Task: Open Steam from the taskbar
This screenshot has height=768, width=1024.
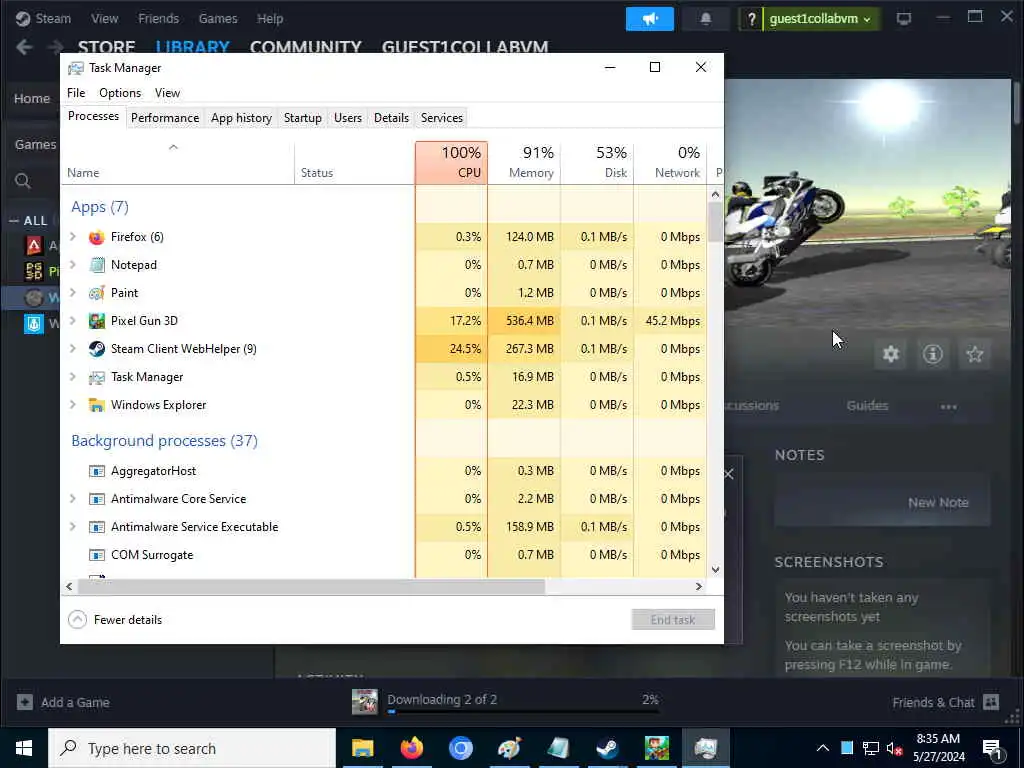Action: [x=607, y=748]
